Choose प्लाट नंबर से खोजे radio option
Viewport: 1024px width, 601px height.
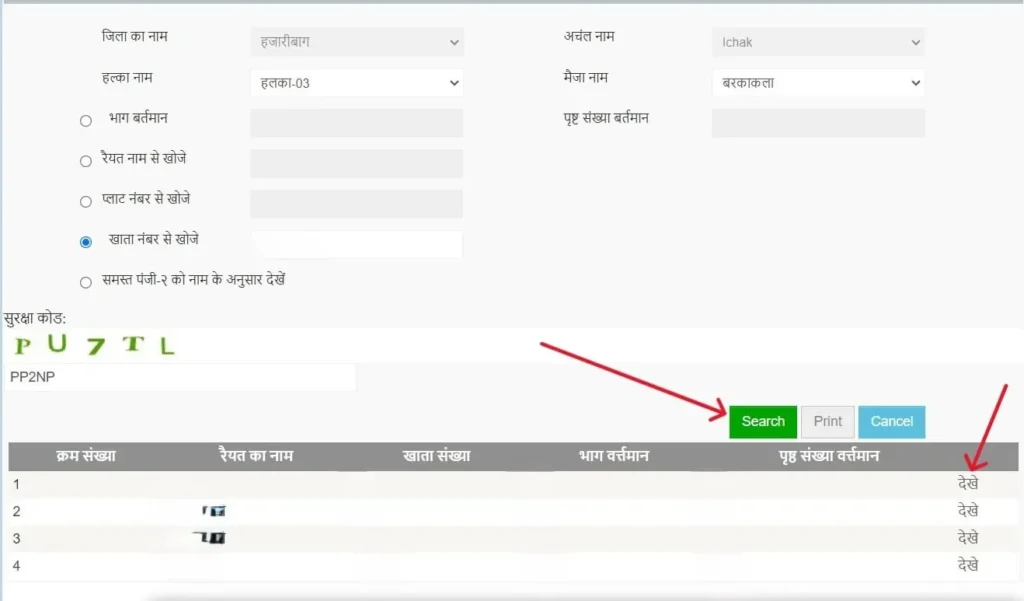pos(85,202)
